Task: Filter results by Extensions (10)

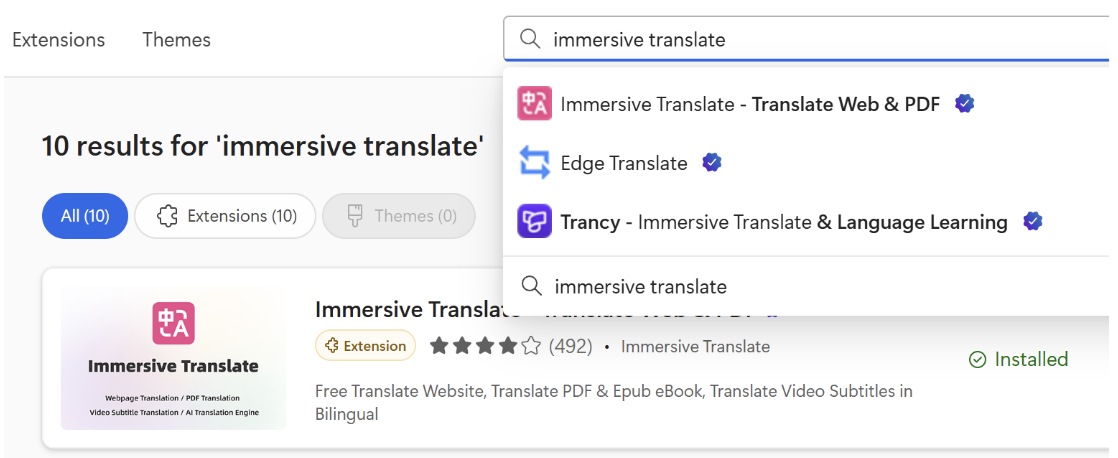Action: point(225,216)
